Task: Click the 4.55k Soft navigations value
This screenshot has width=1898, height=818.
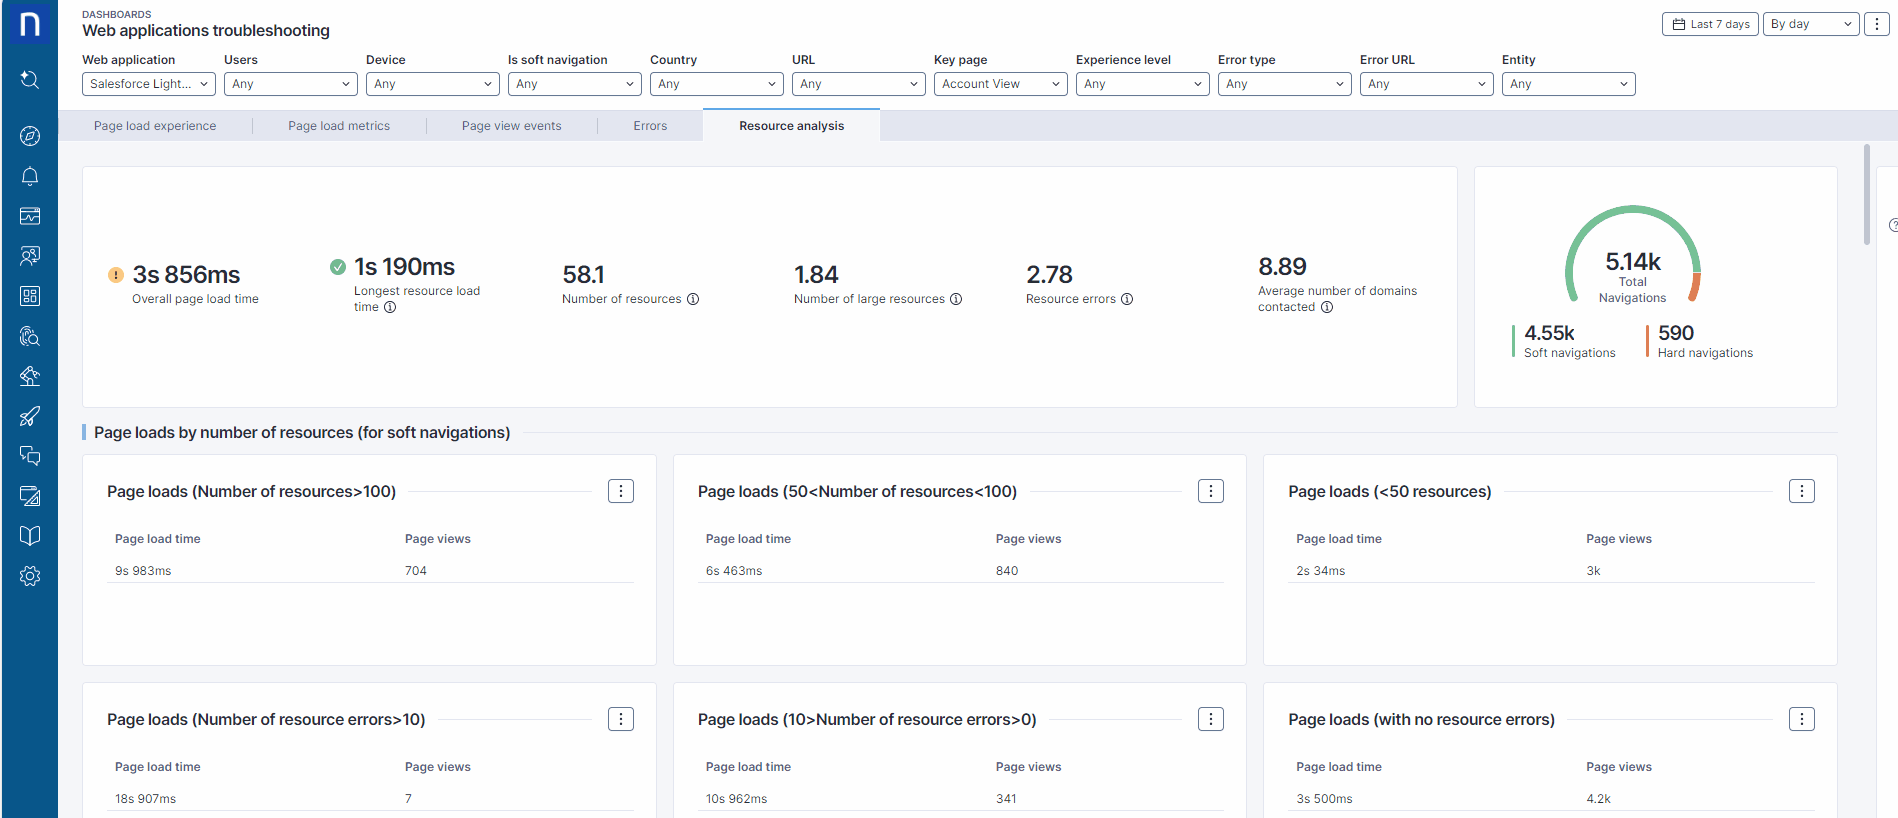Action: (x=1550, y=333)
